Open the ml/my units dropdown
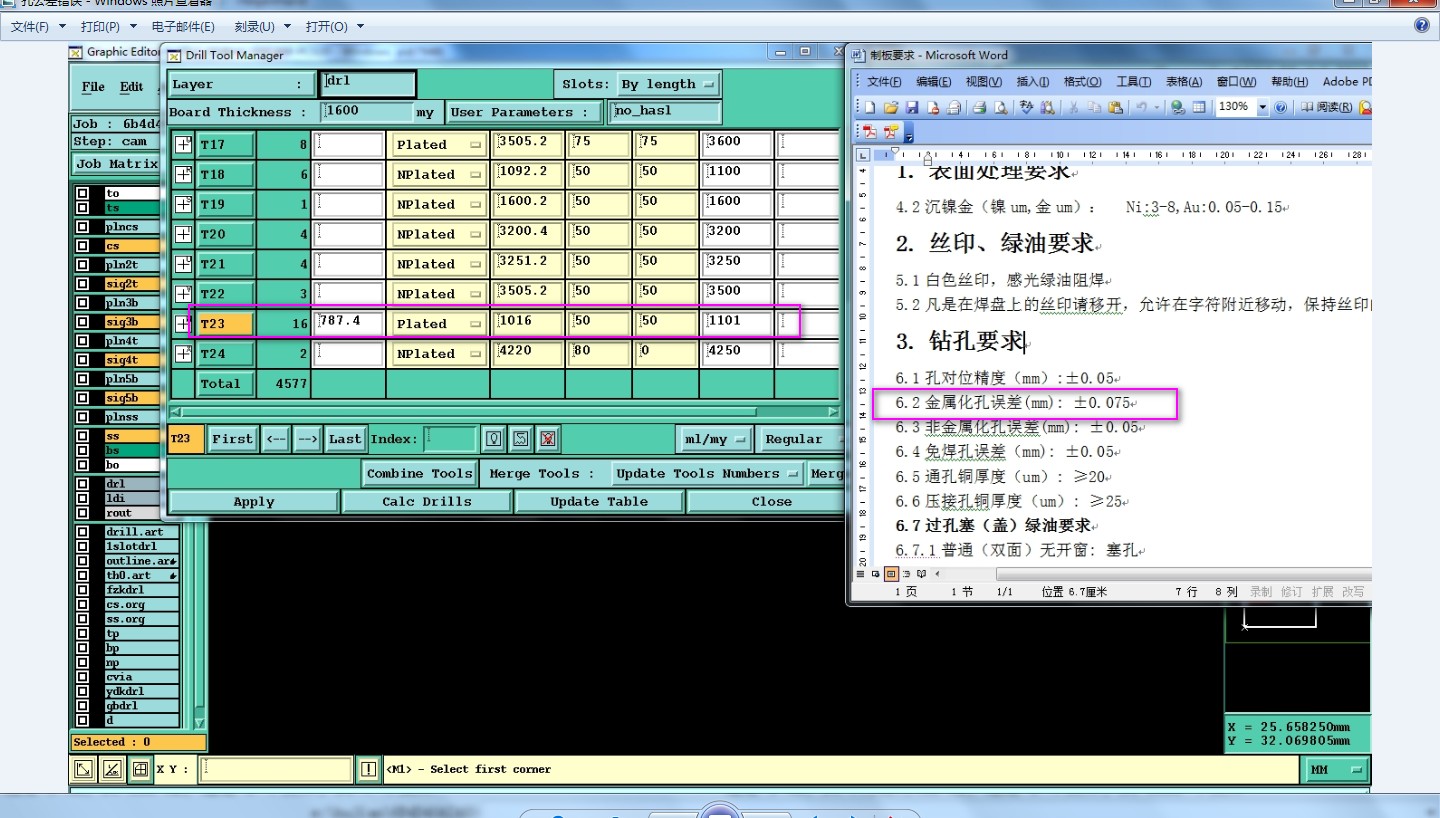 click(x=714, y=439)
